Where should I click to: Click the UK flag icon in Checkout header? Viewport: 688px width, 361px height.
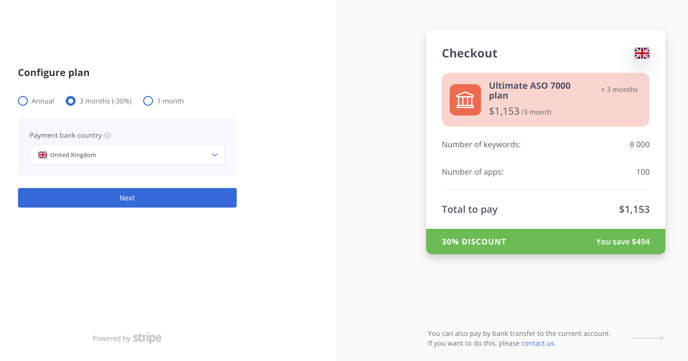click(641, 54)
